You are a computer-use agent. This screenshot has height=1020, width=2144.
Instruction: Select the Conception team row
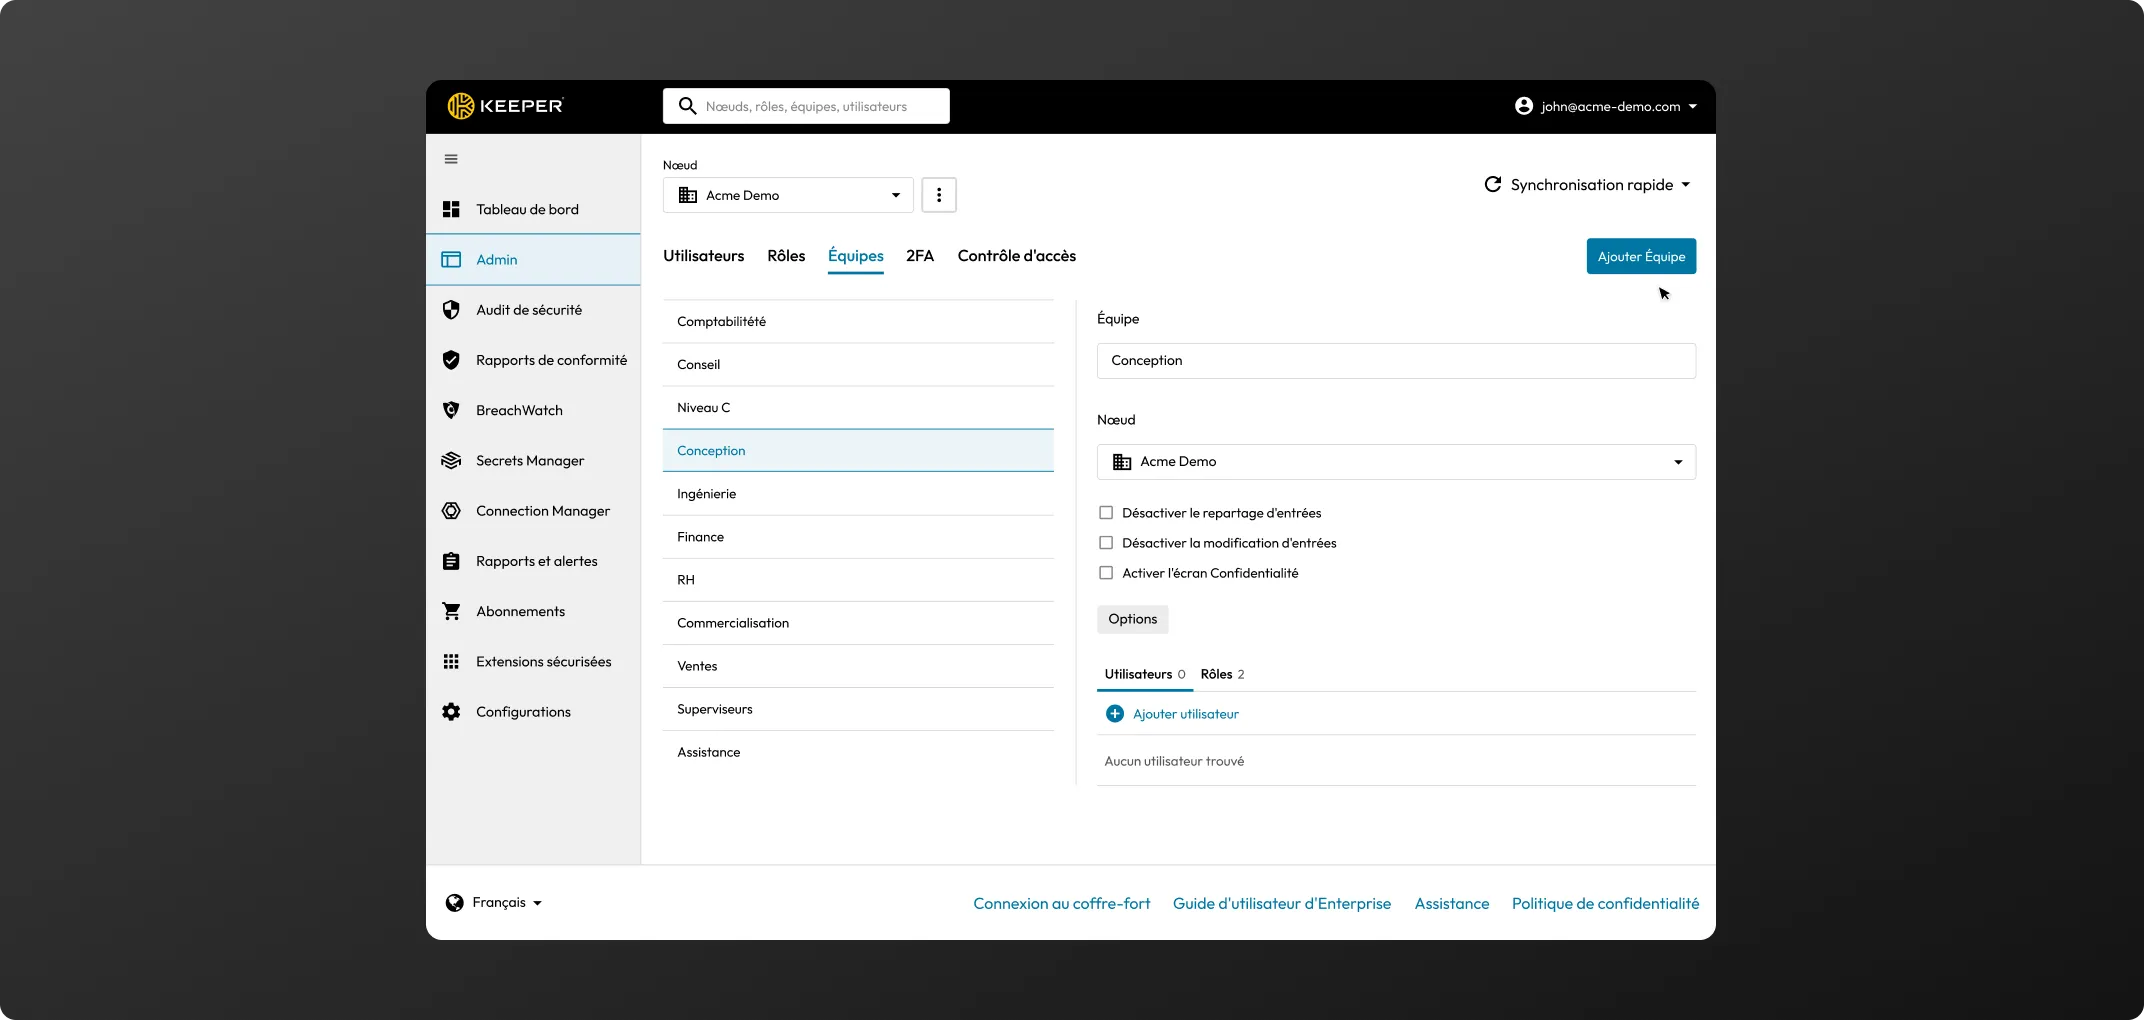858,451
